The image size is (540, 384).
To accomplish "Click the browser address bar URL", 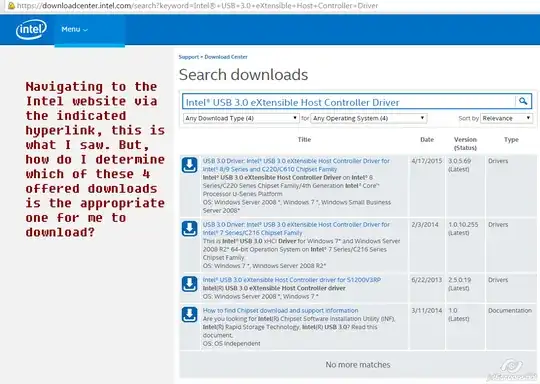I will (197, 6).
